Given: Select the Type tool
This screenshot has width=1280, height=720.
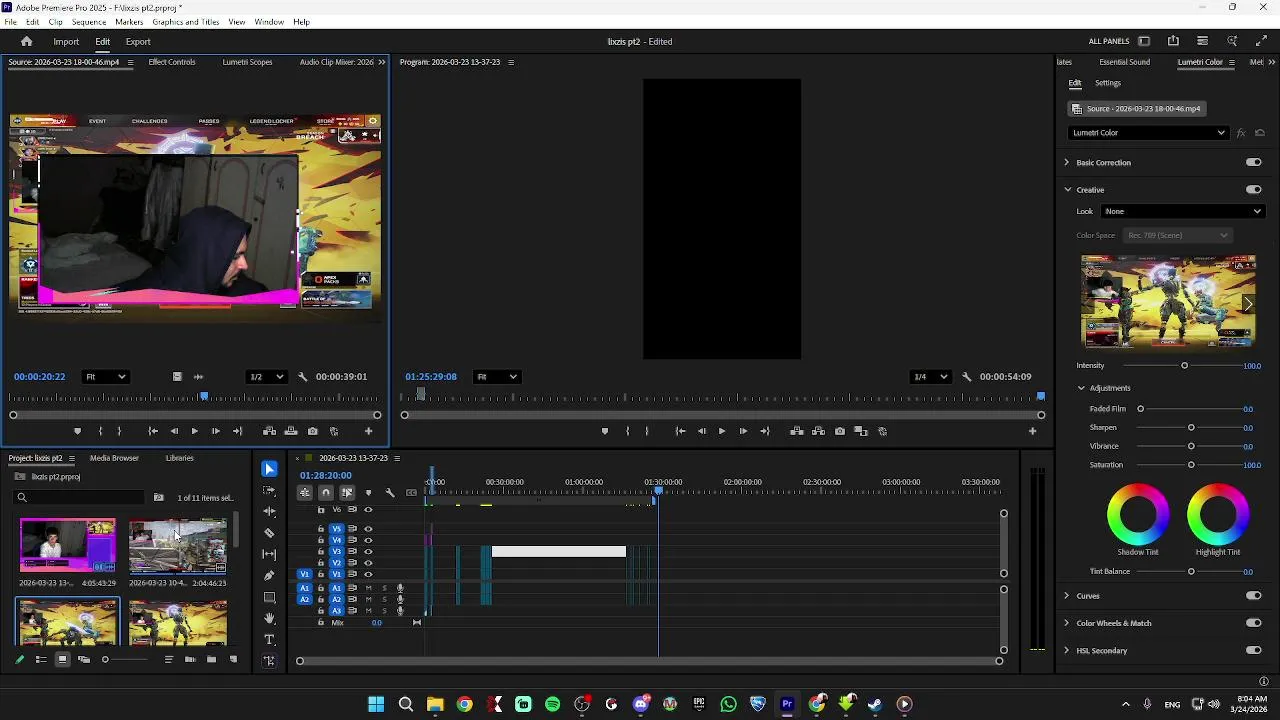Looking at the screenshot, I should point(269,639).
